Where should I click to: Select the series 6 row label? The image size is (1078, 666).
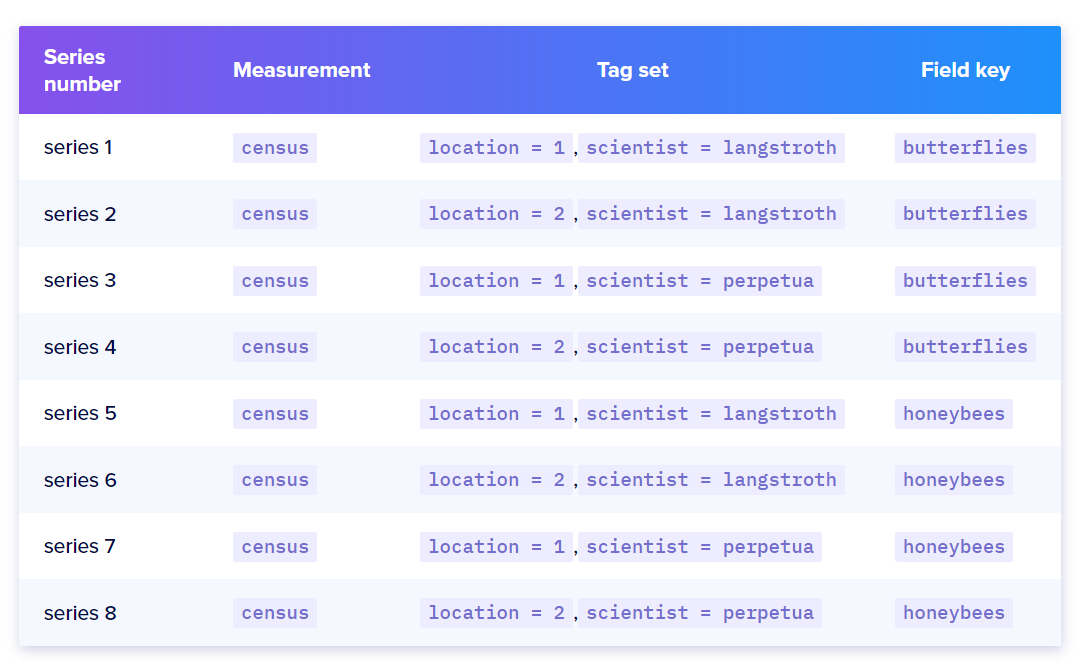pos(80,480)
